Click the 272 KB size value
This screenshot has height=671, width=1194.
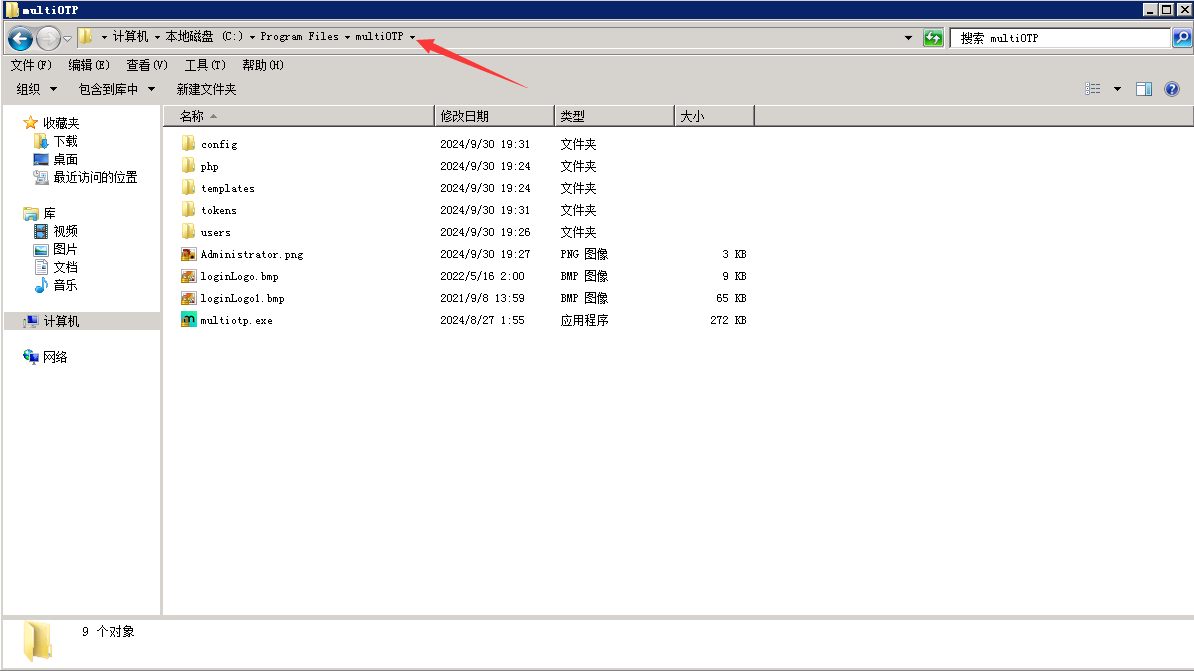(728, 320)
